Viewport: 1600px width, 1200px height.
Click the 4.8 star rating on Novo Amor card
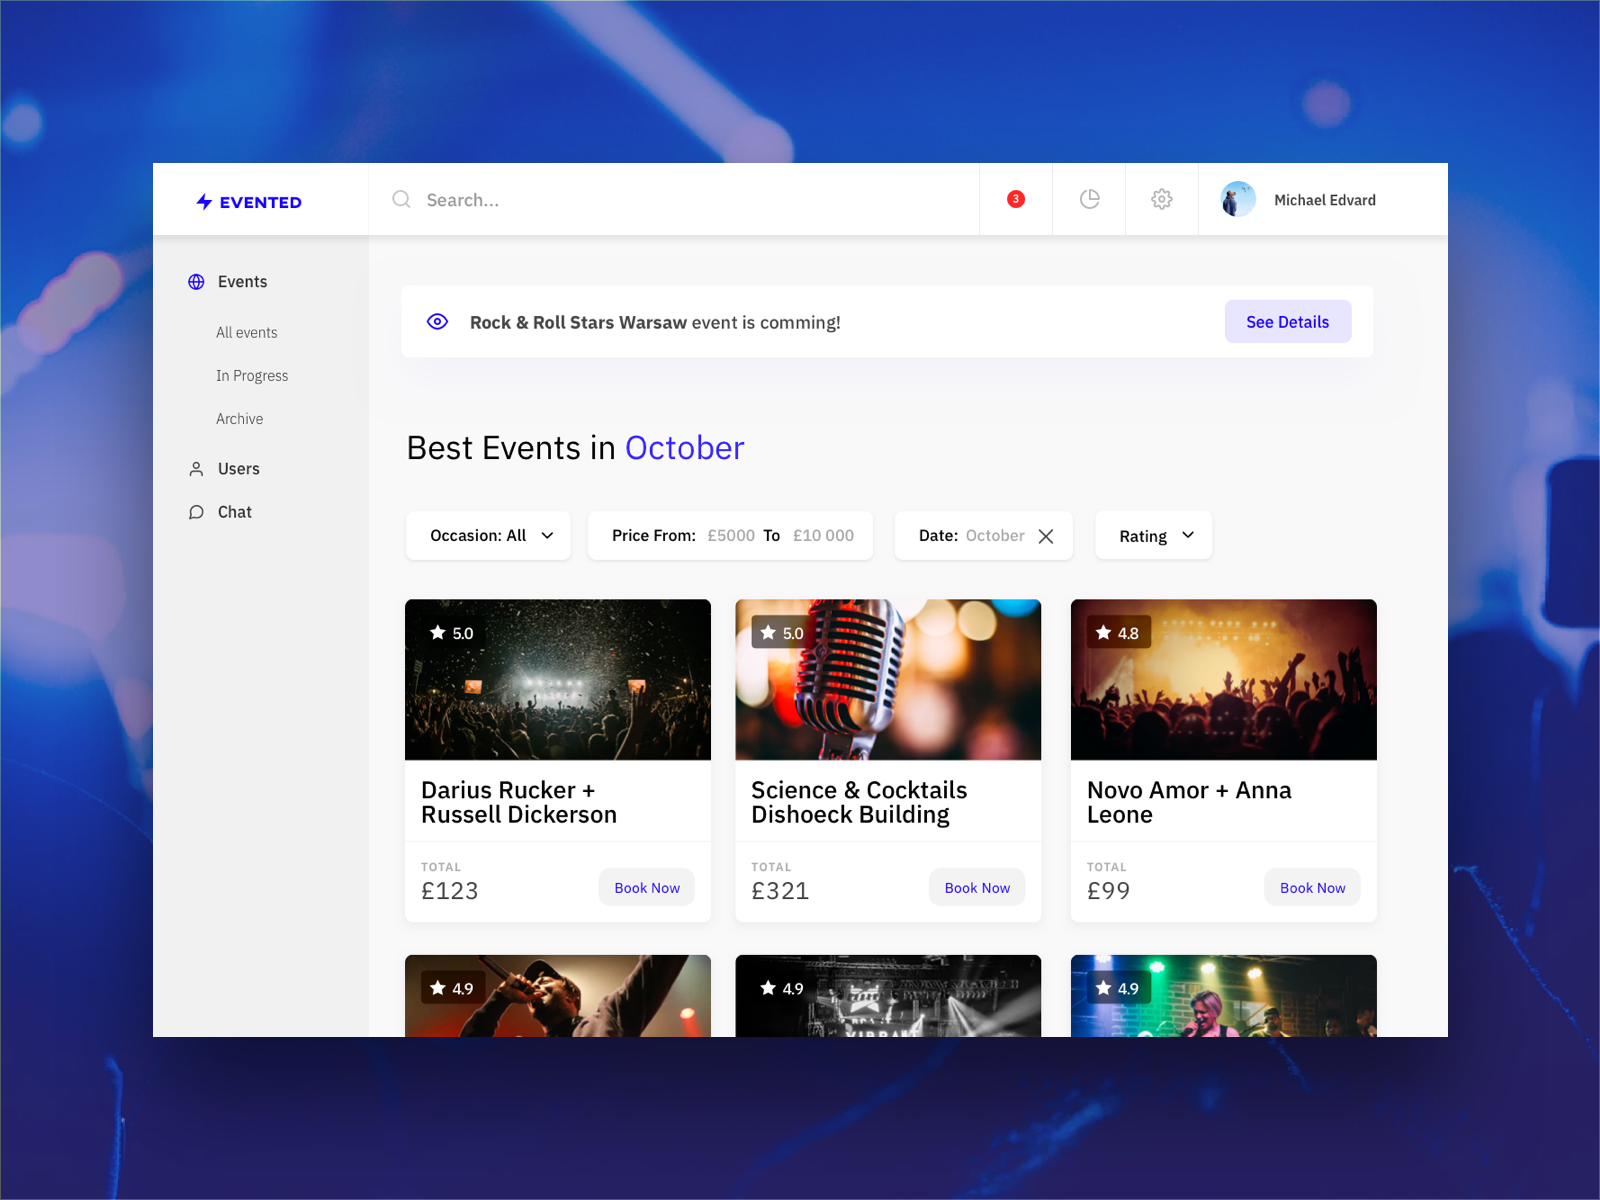click(x=1118, y=633)
